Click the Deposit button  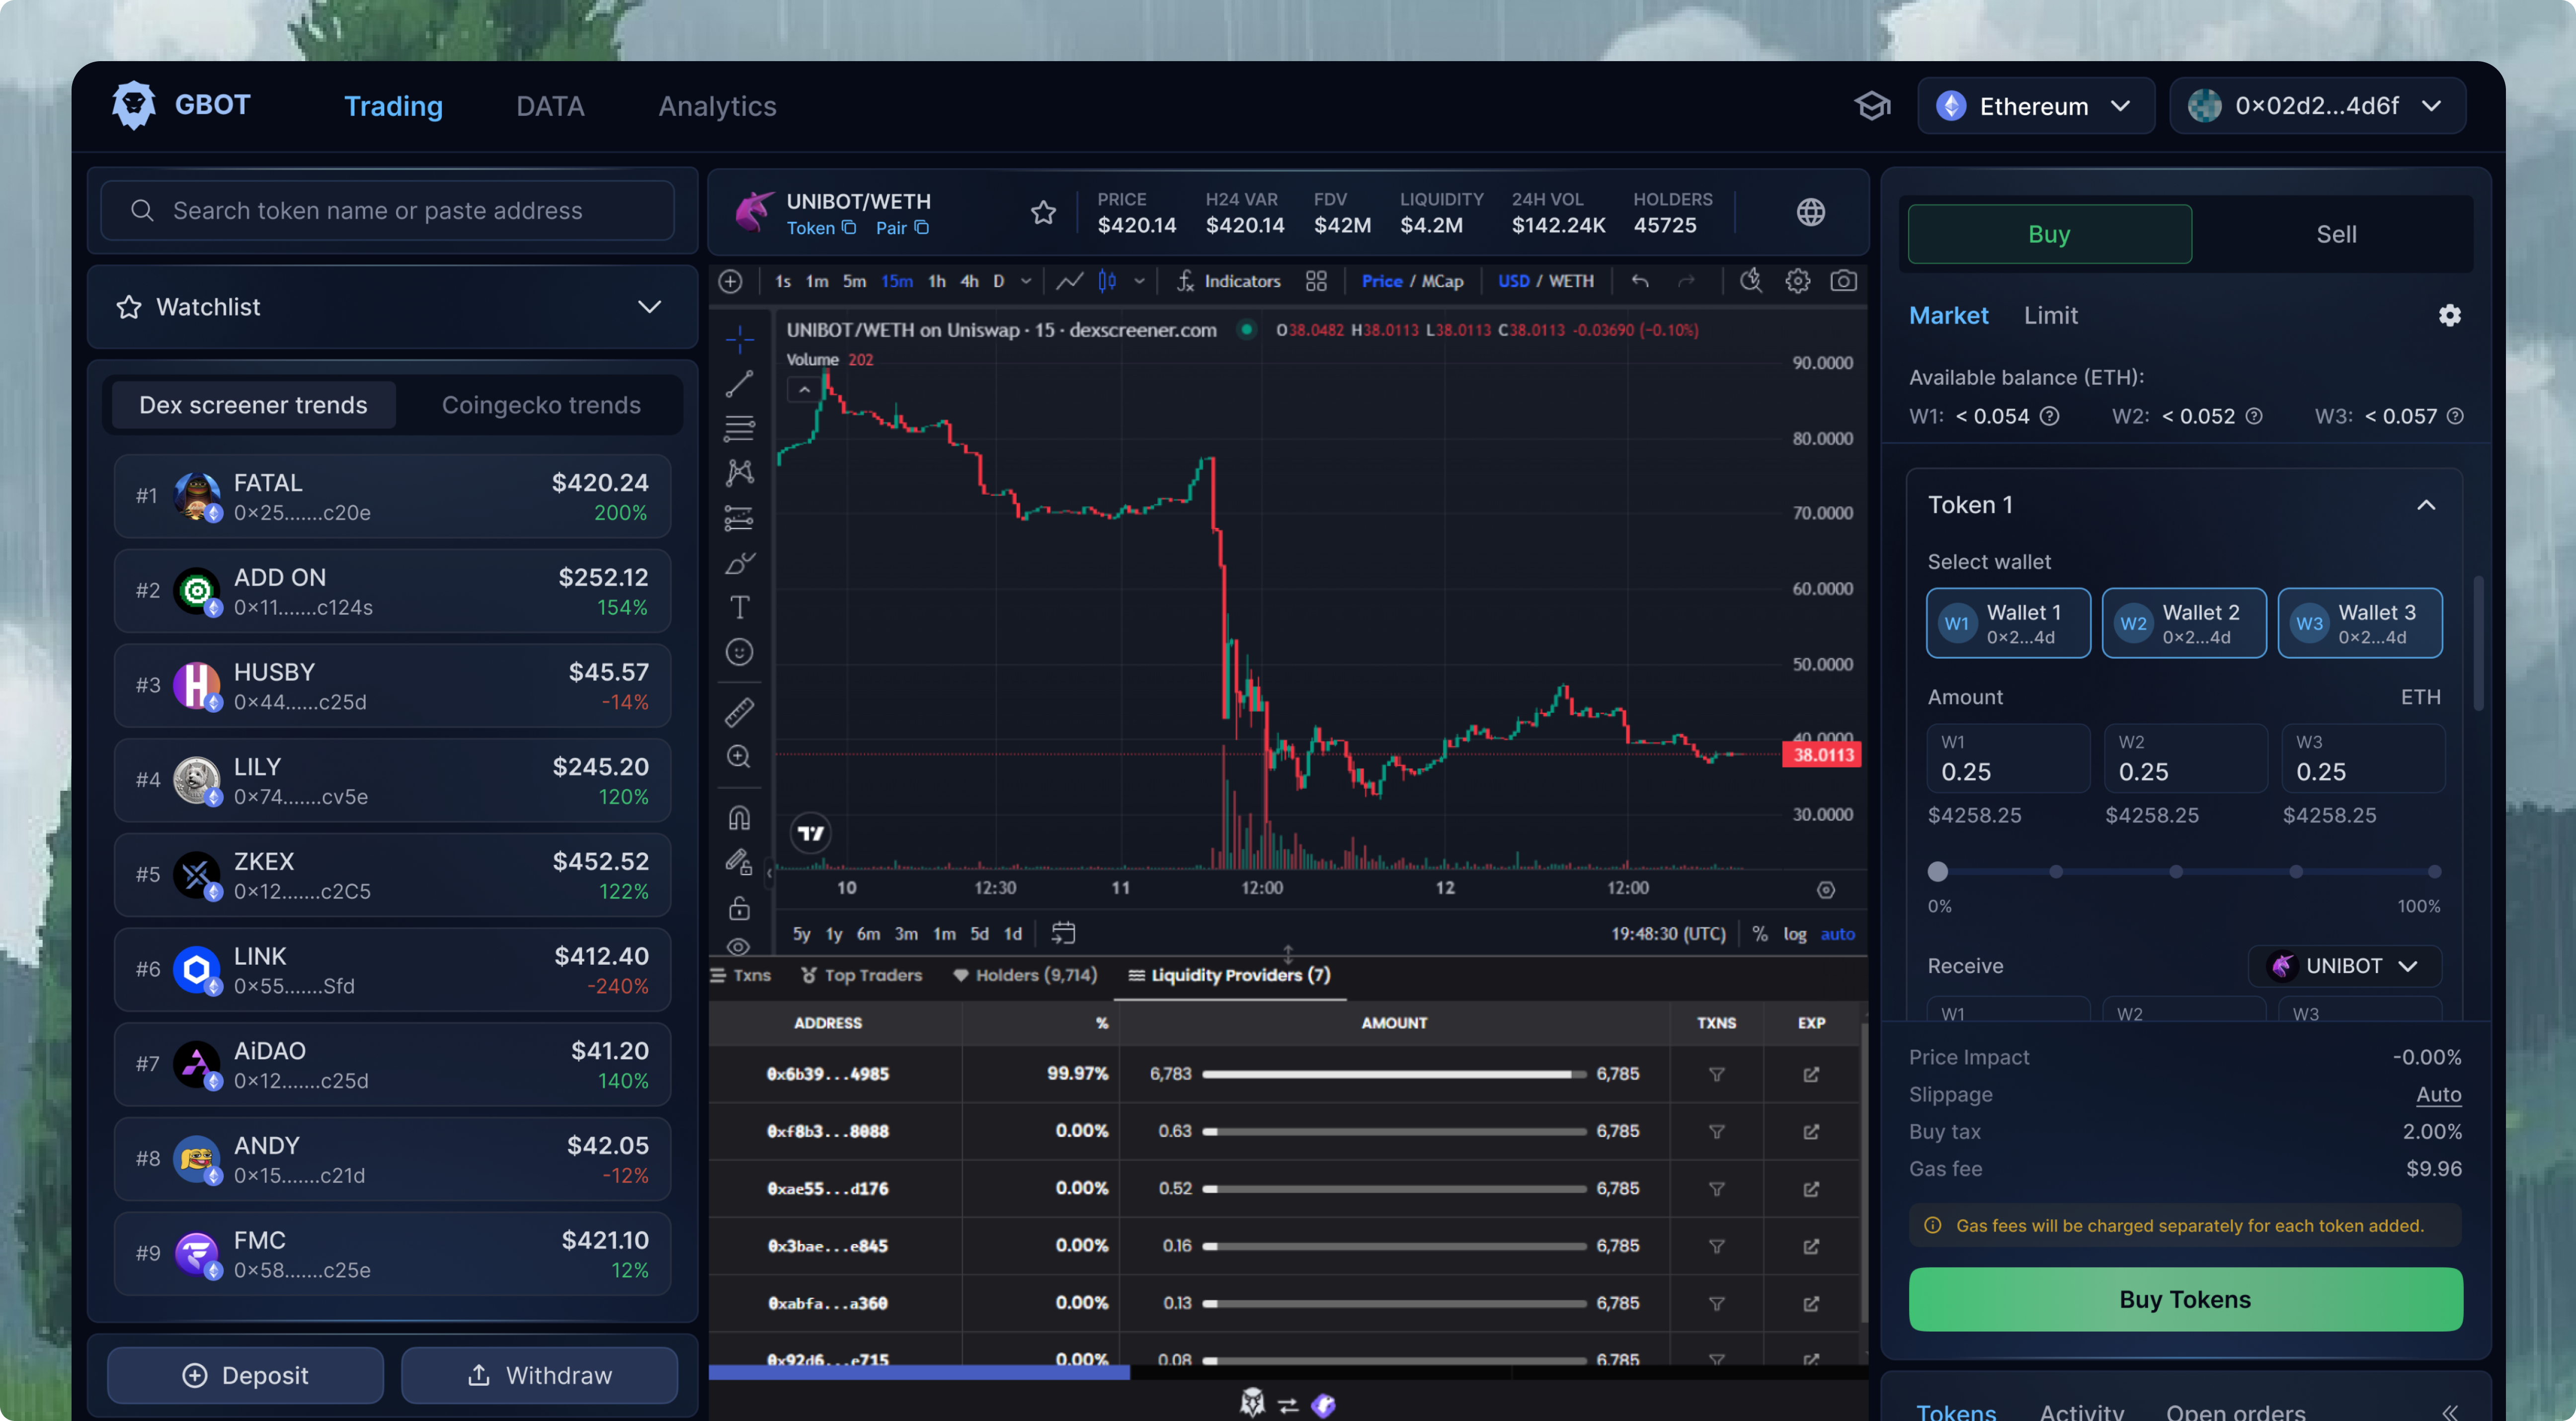coord(245,1375)
